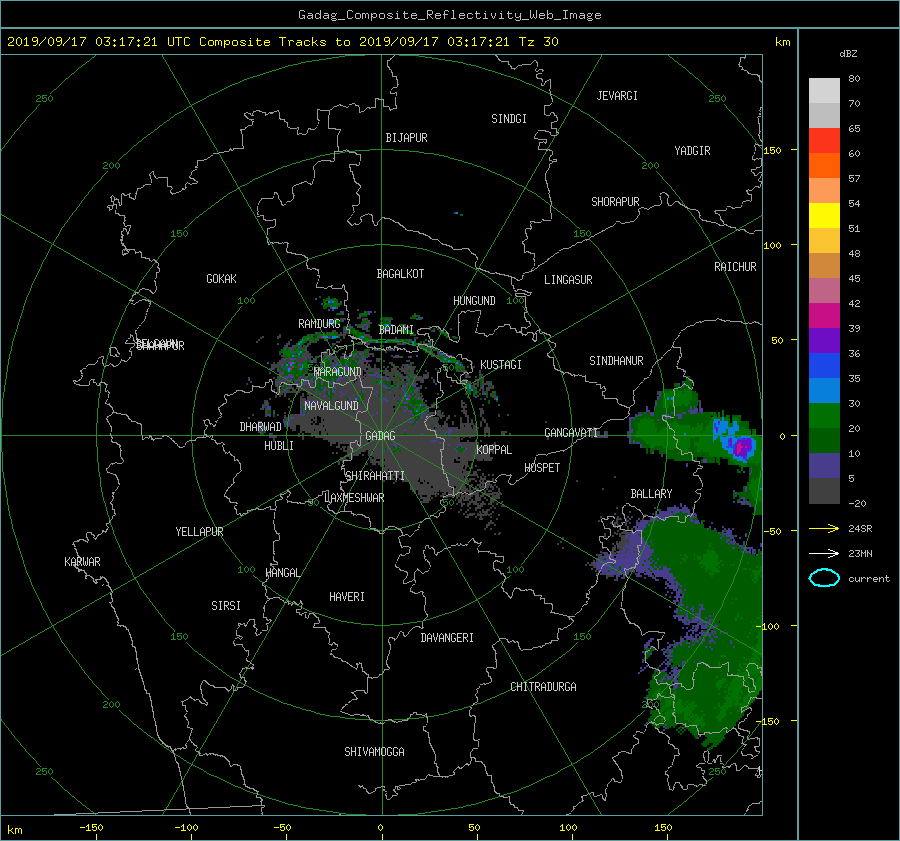Select the red 60-65 dBZ color swatch
Screen dimensions: 900x841
coord(824,140)
